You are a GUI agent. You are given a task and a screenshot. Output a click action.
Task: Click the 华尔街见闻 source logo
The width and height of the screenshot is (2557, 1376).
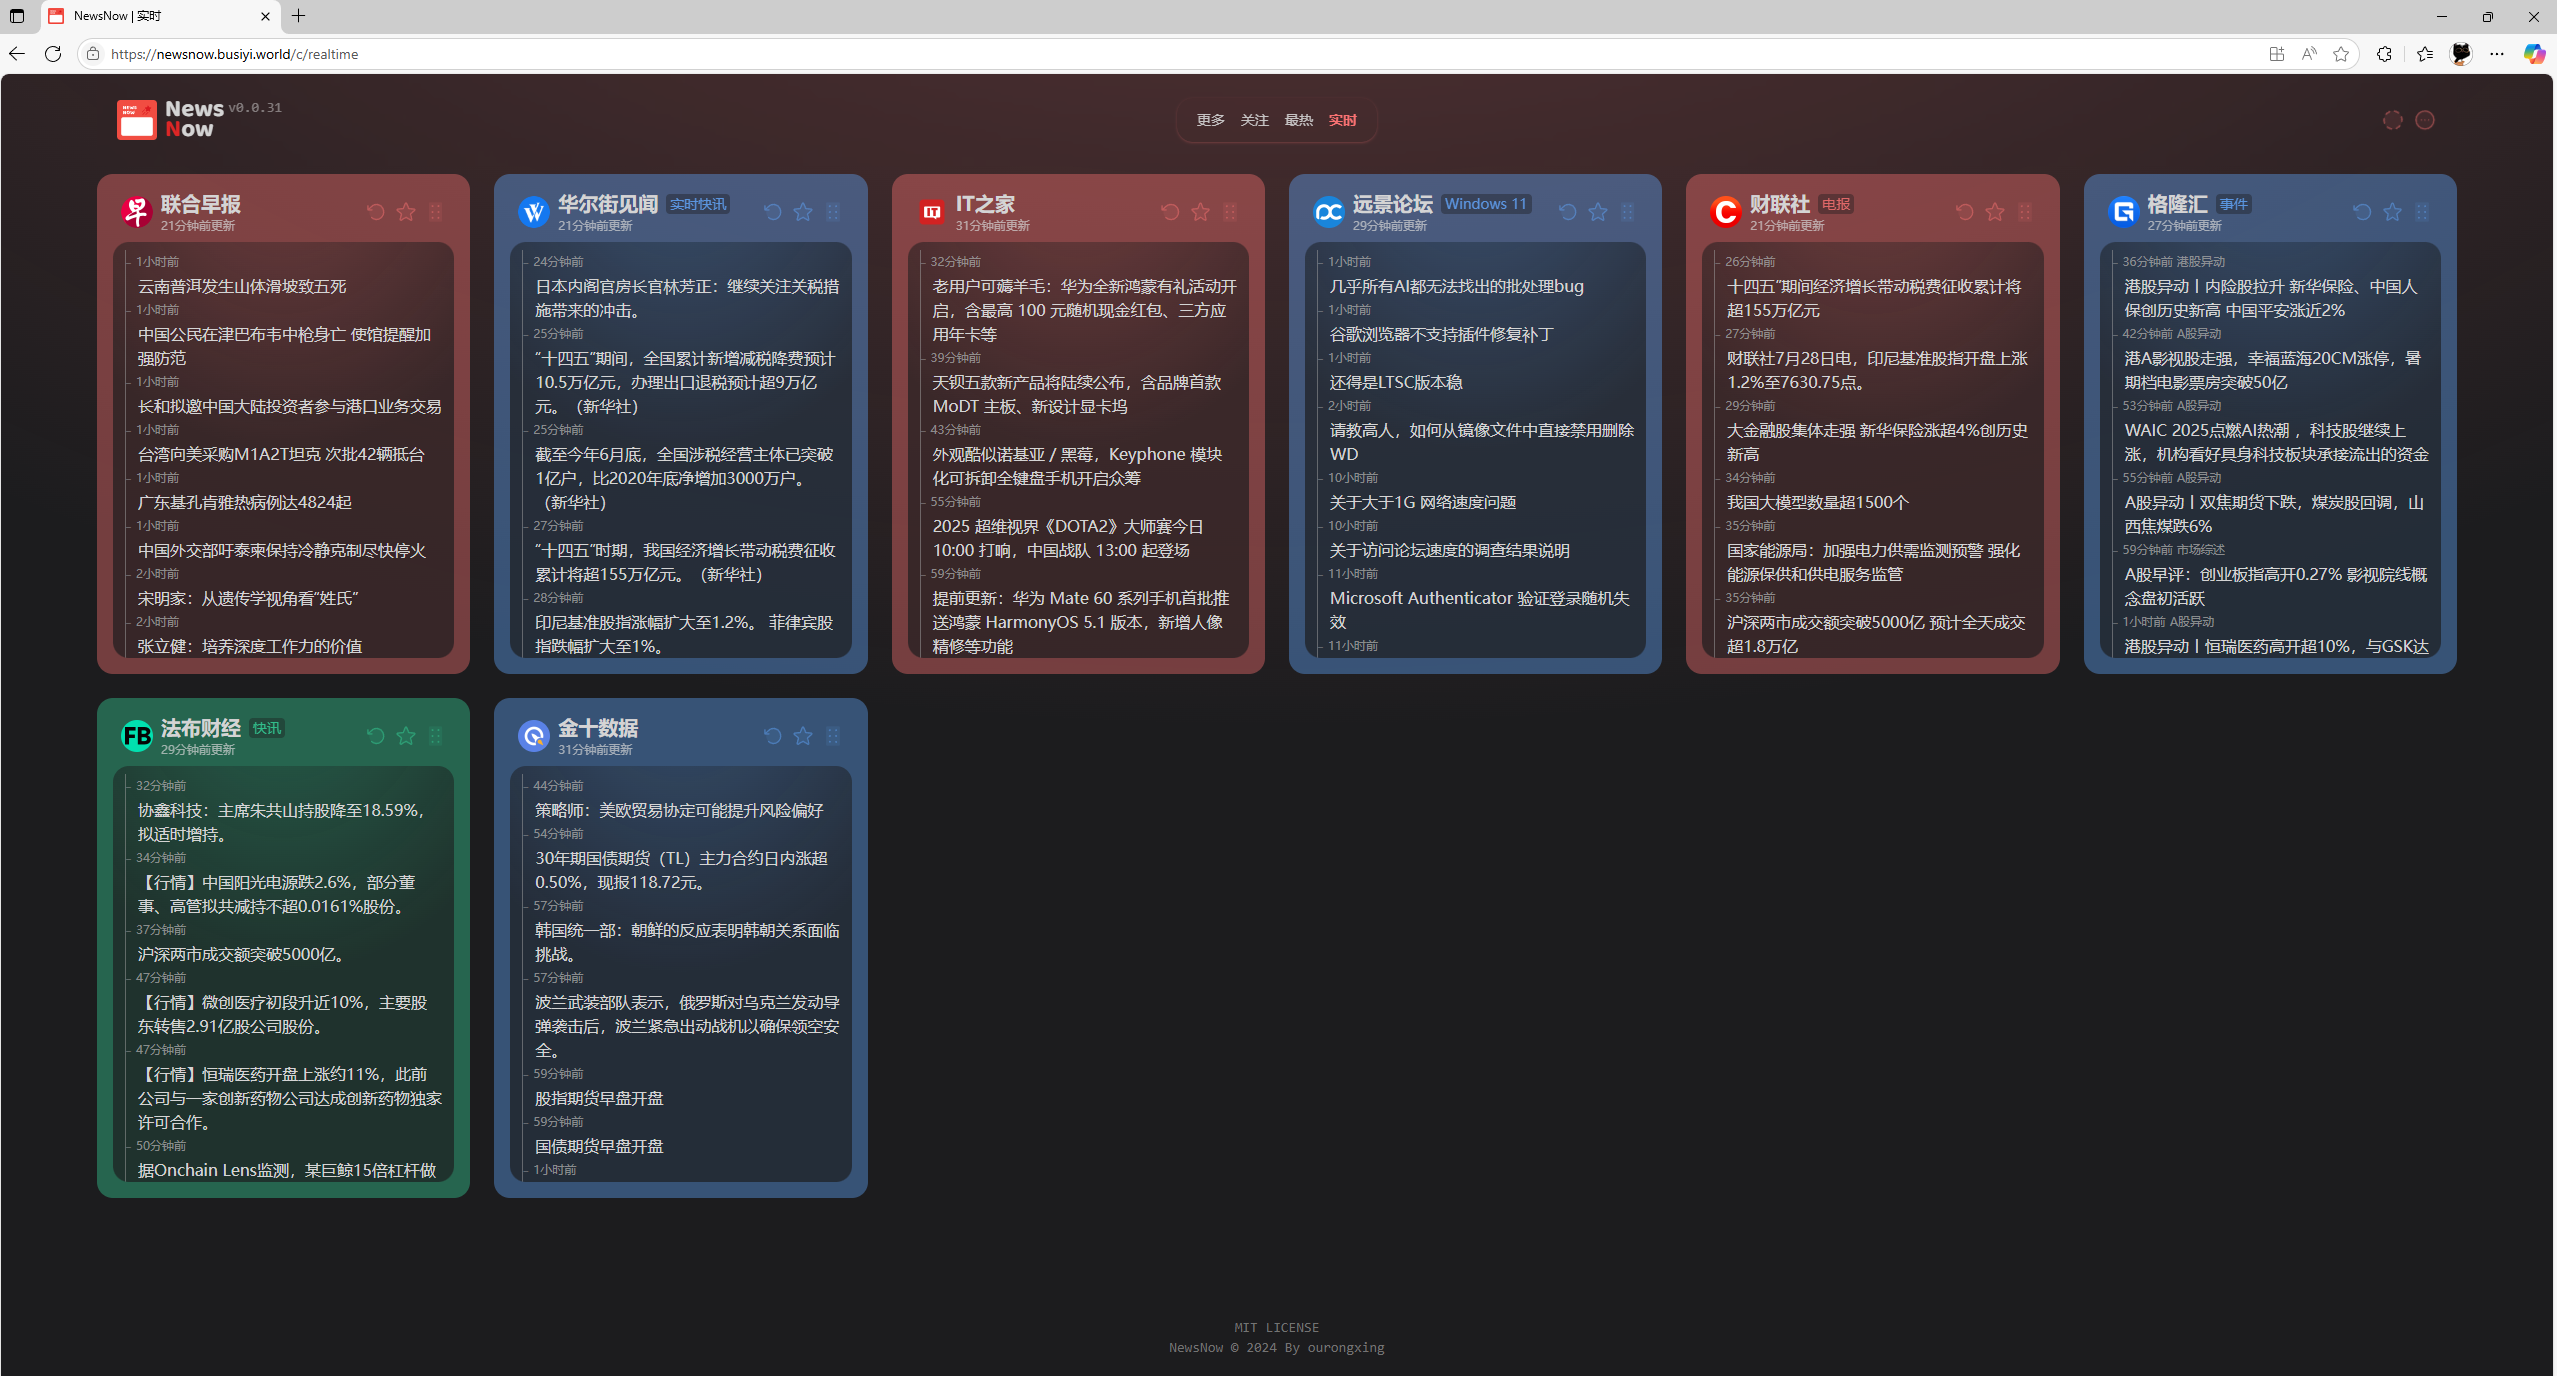[534, 212]
